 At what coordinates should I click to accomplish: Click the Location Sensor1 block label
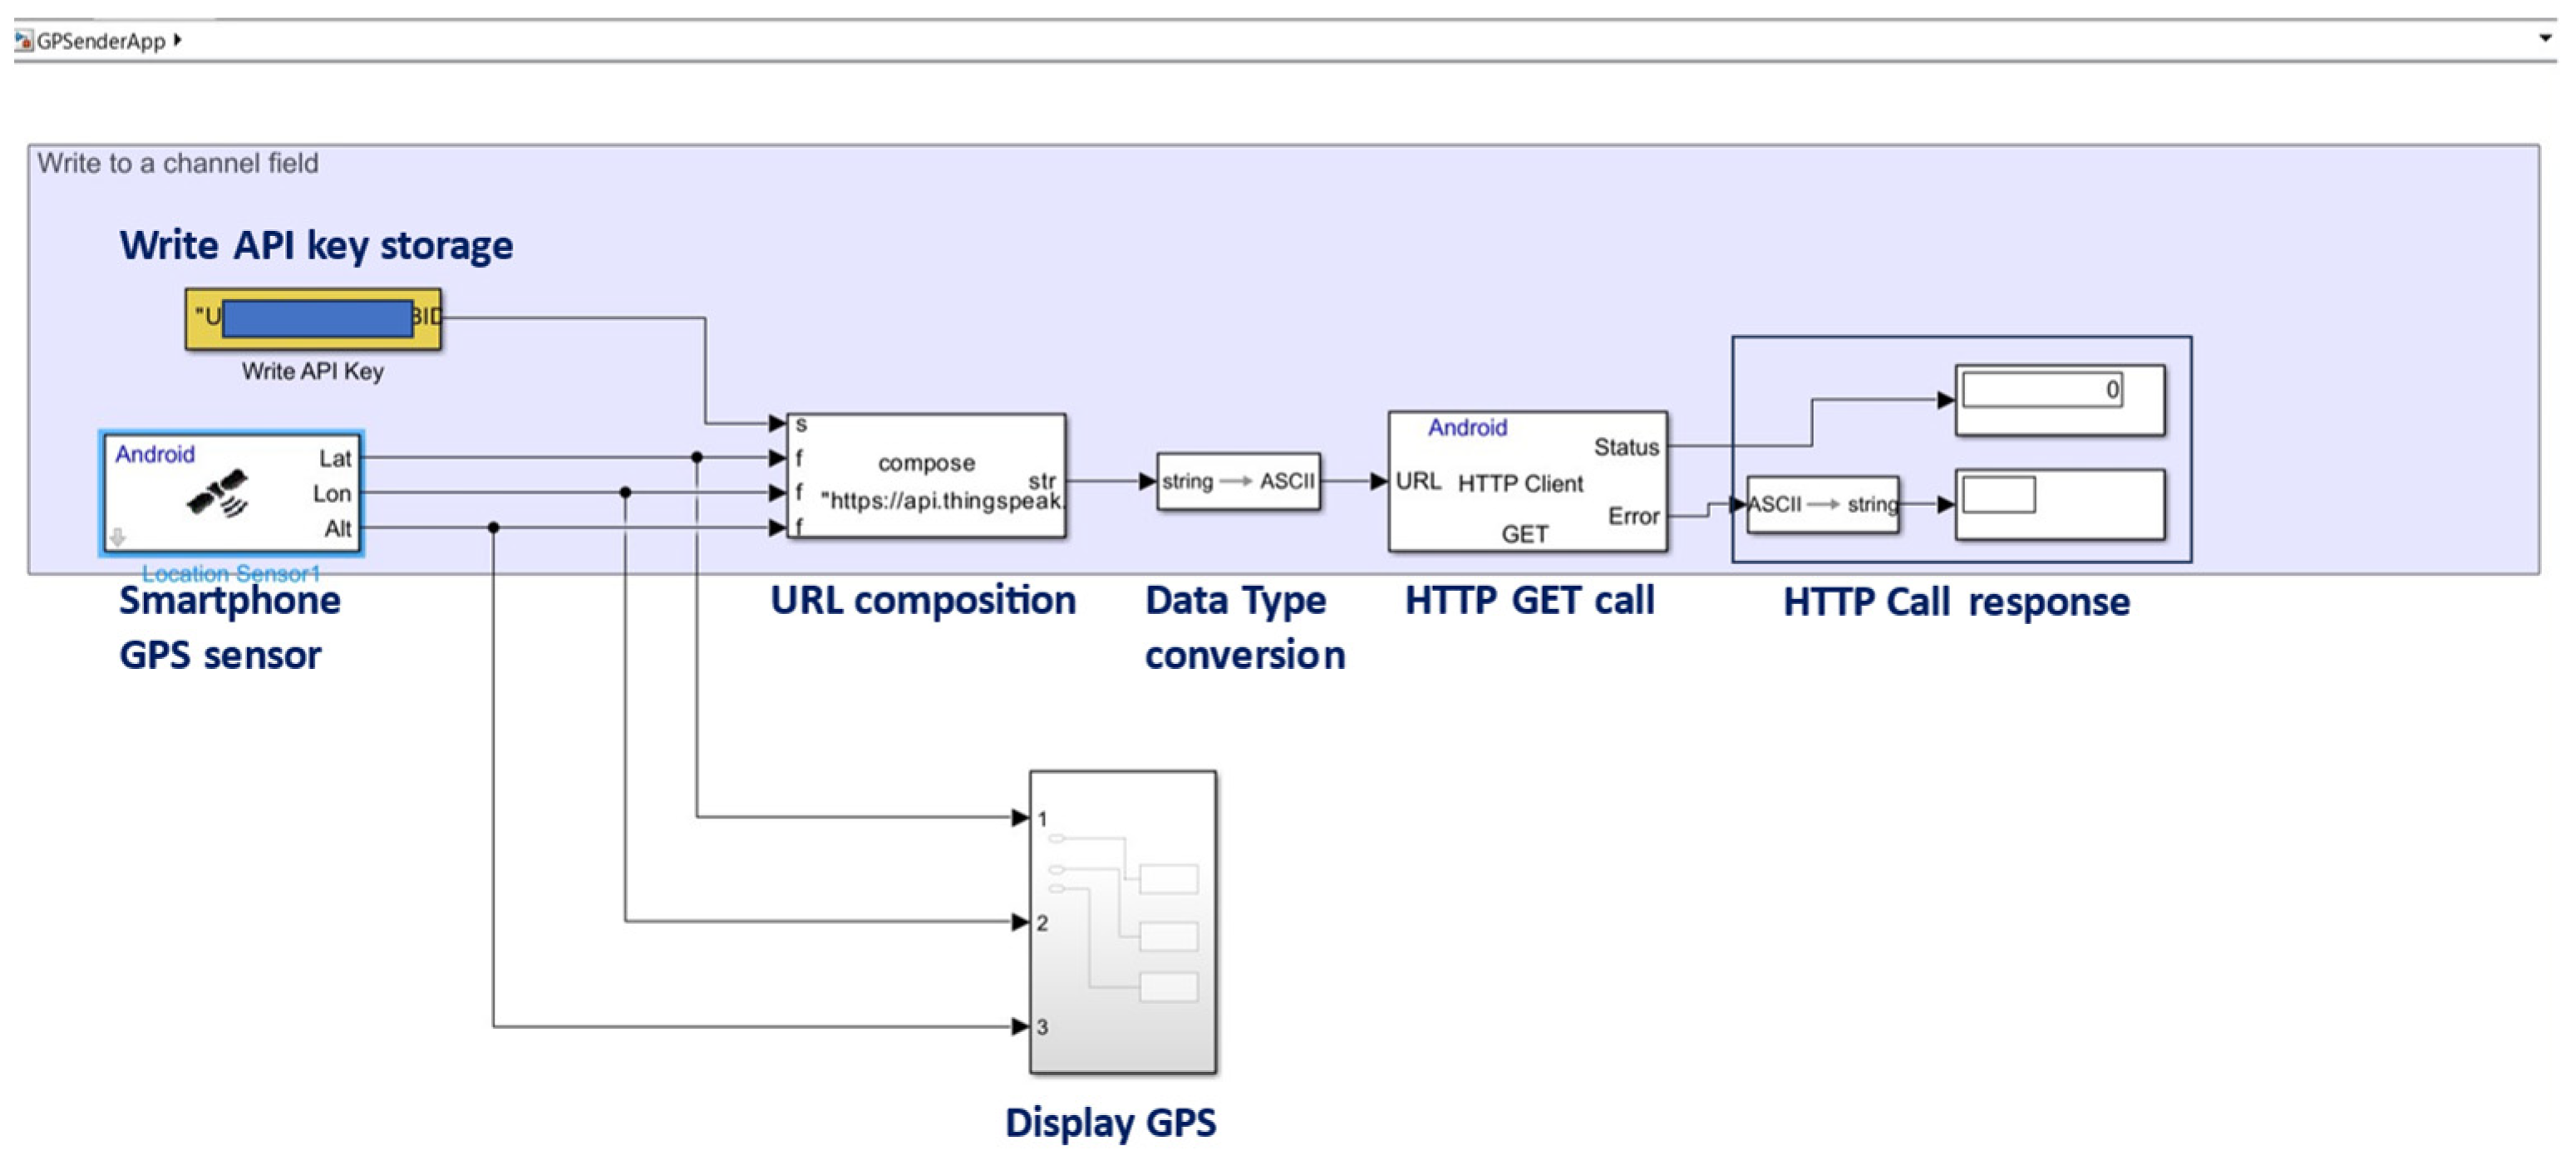tap(230, 573)
